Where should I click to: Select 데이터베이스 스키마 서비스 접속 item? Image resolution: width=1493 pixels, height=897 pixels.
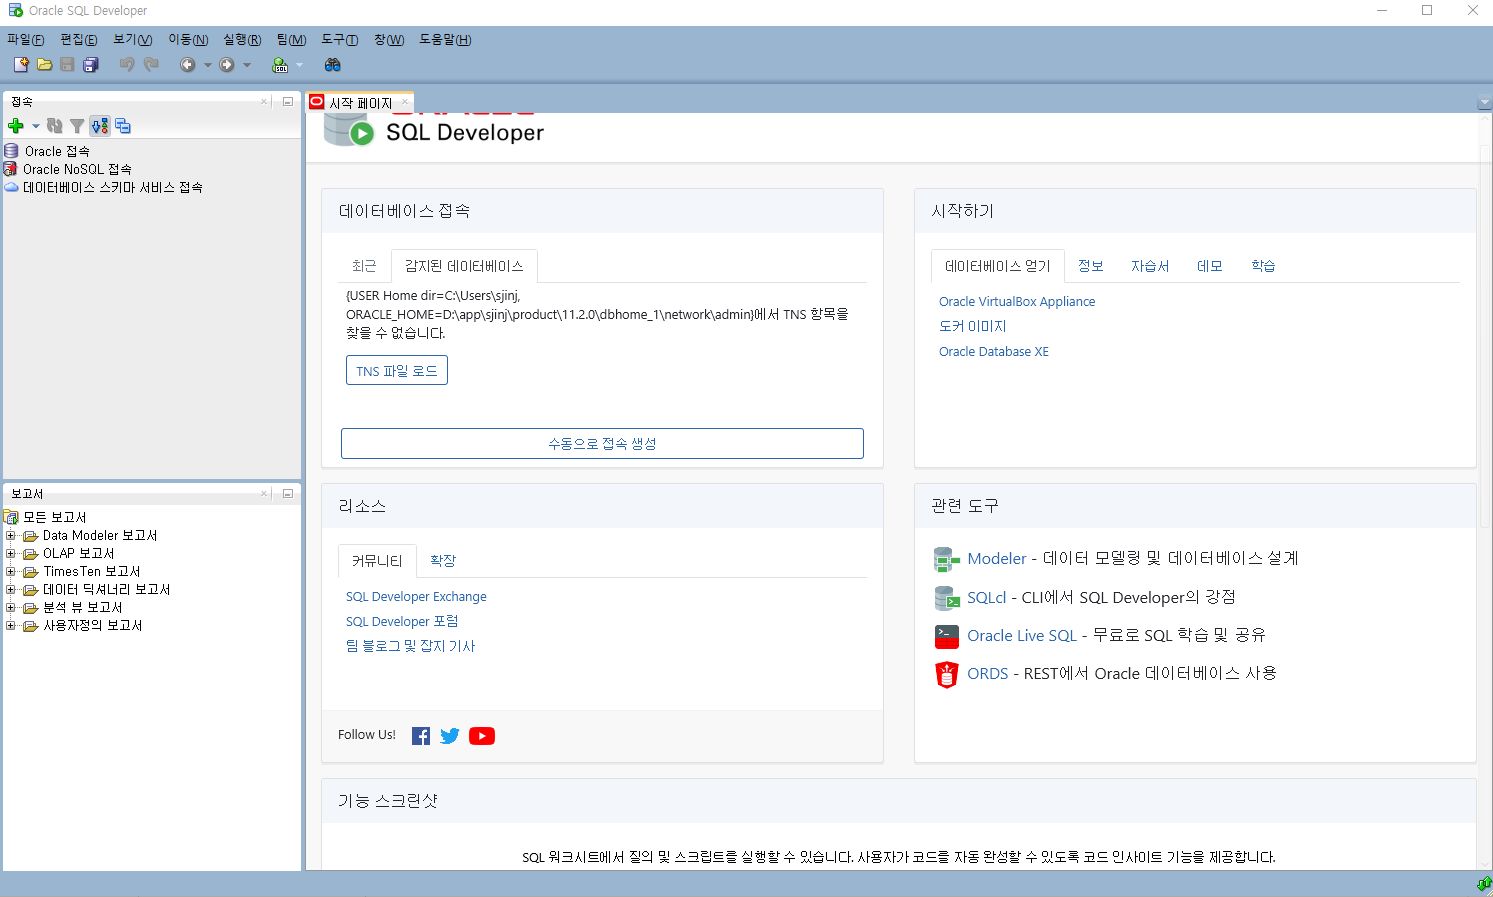click(x=112, y=187)
